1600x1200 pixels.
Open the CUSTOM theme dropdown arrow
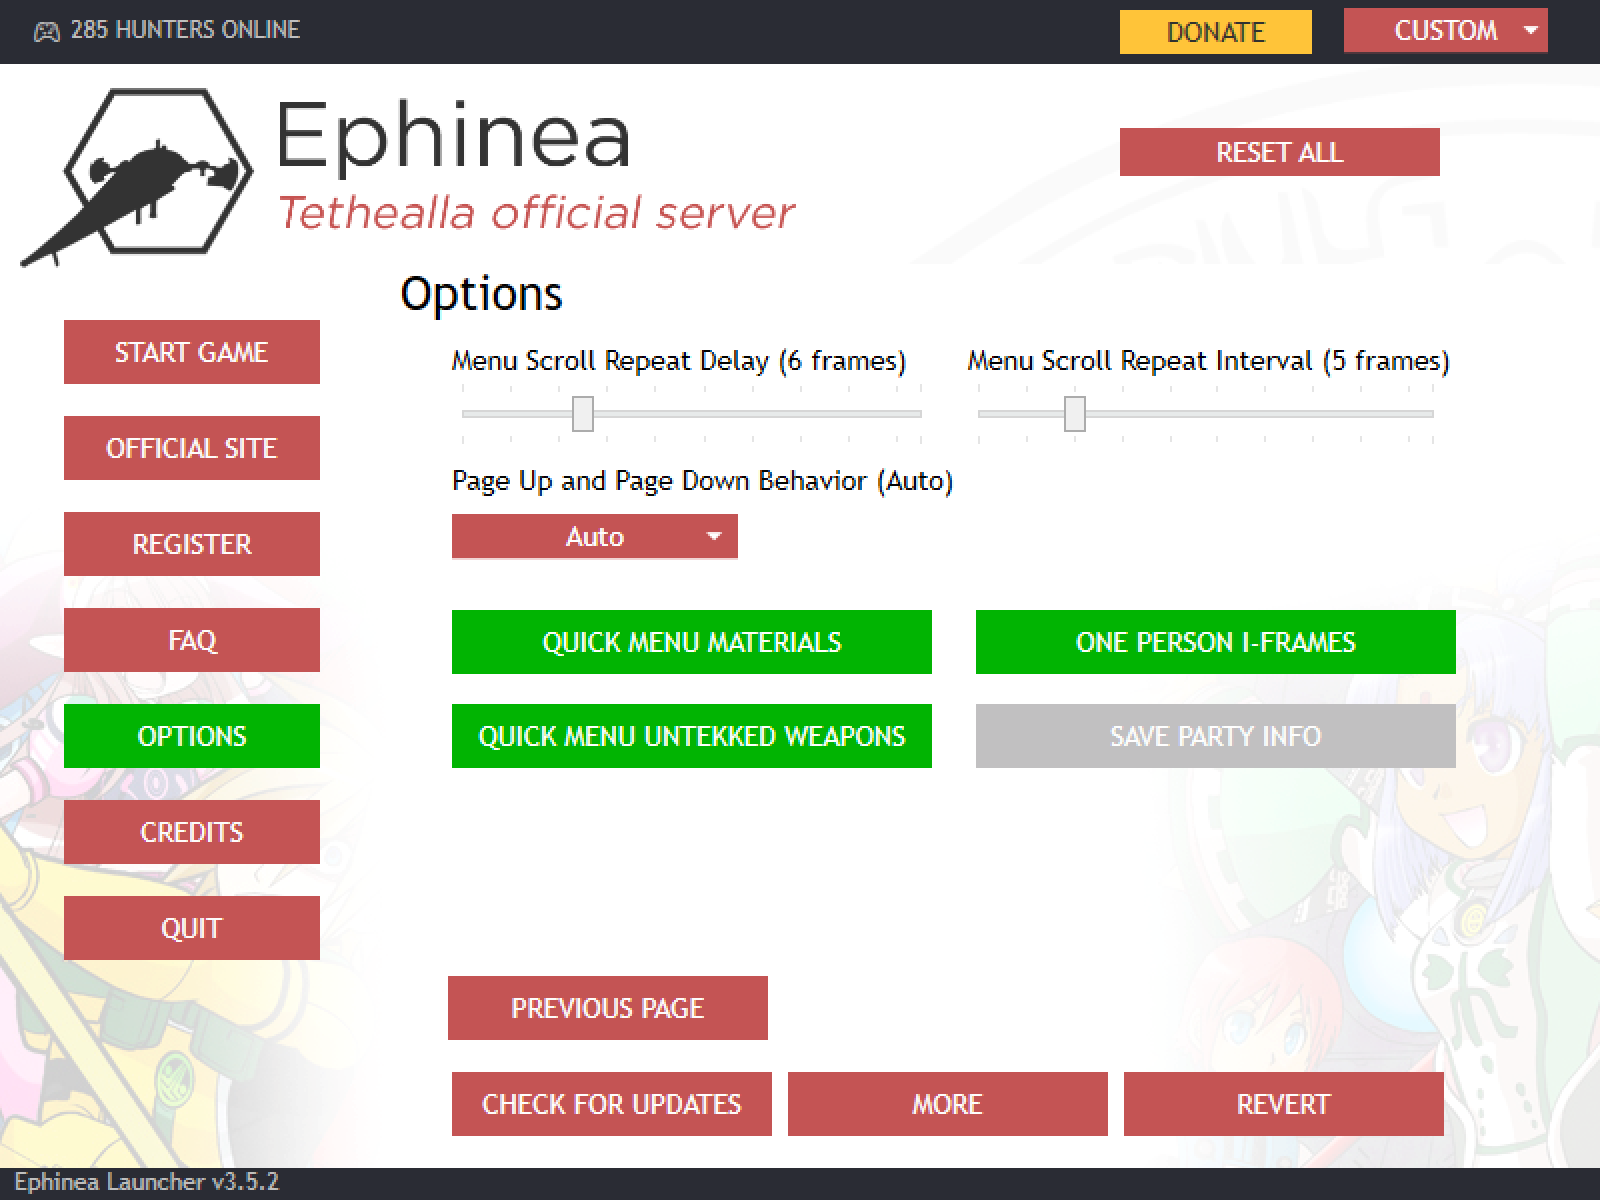pyautogui.click(x=1530, y=30)
